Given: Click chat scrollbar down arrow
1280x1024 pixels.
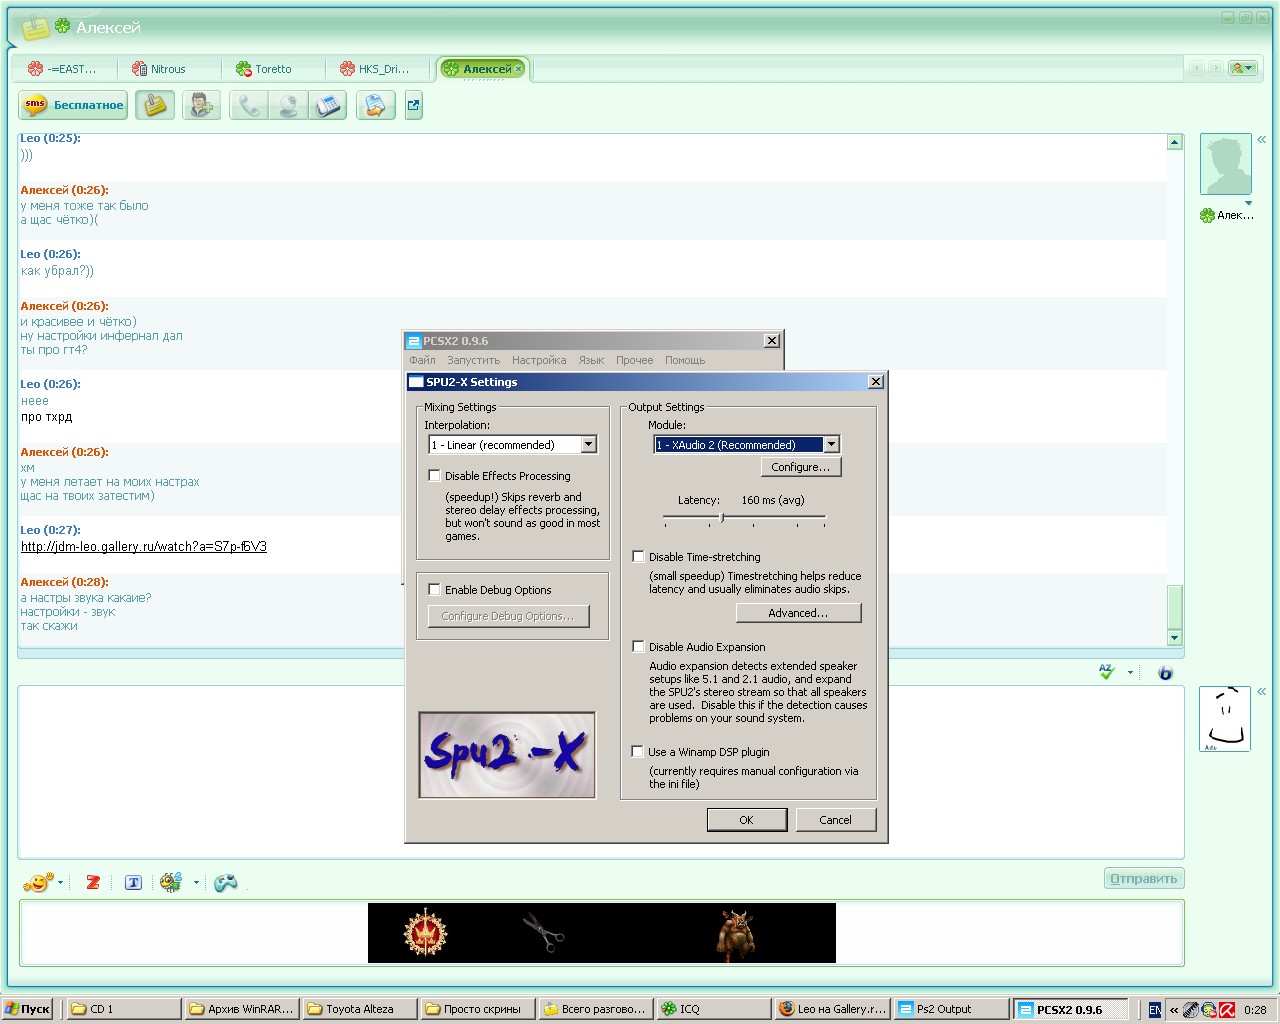Looking at the screenshot, I should coord(1175,638).
